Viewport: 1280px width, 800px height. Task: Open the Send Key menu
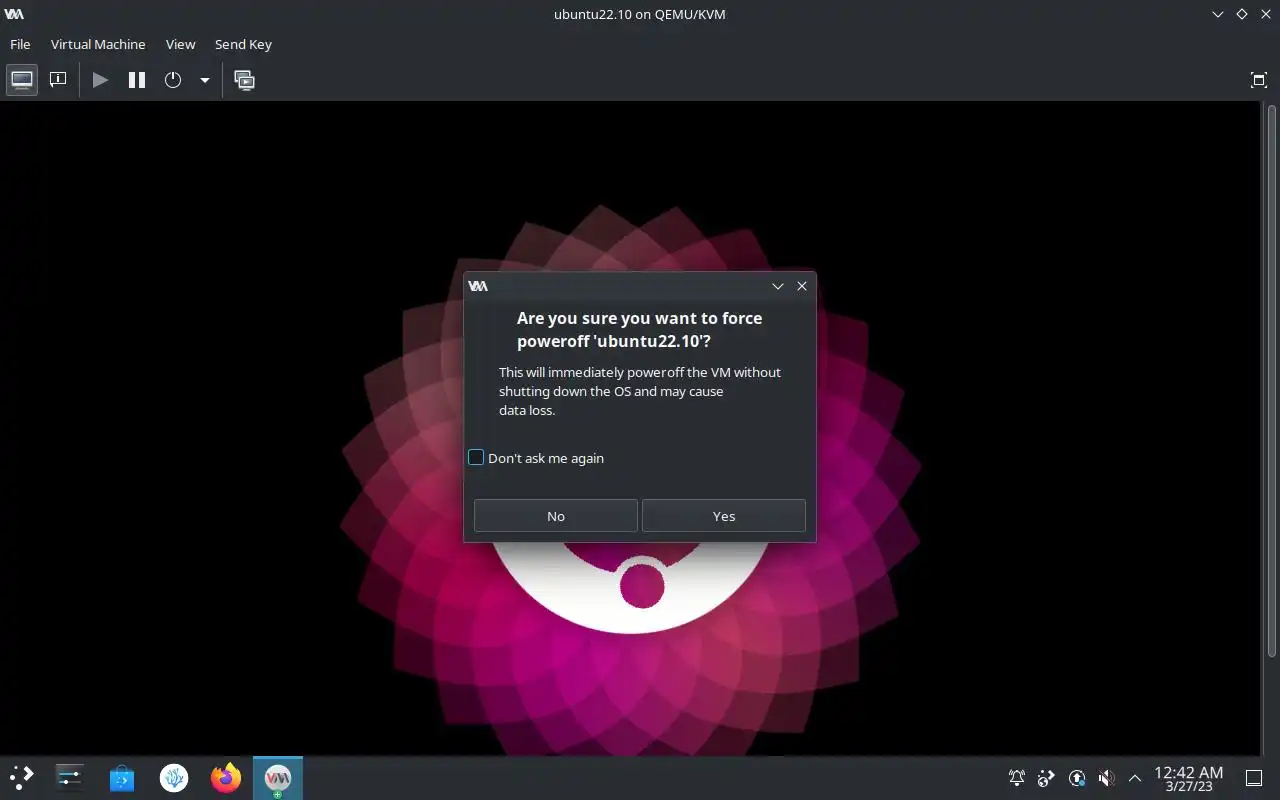coord(243,44)
